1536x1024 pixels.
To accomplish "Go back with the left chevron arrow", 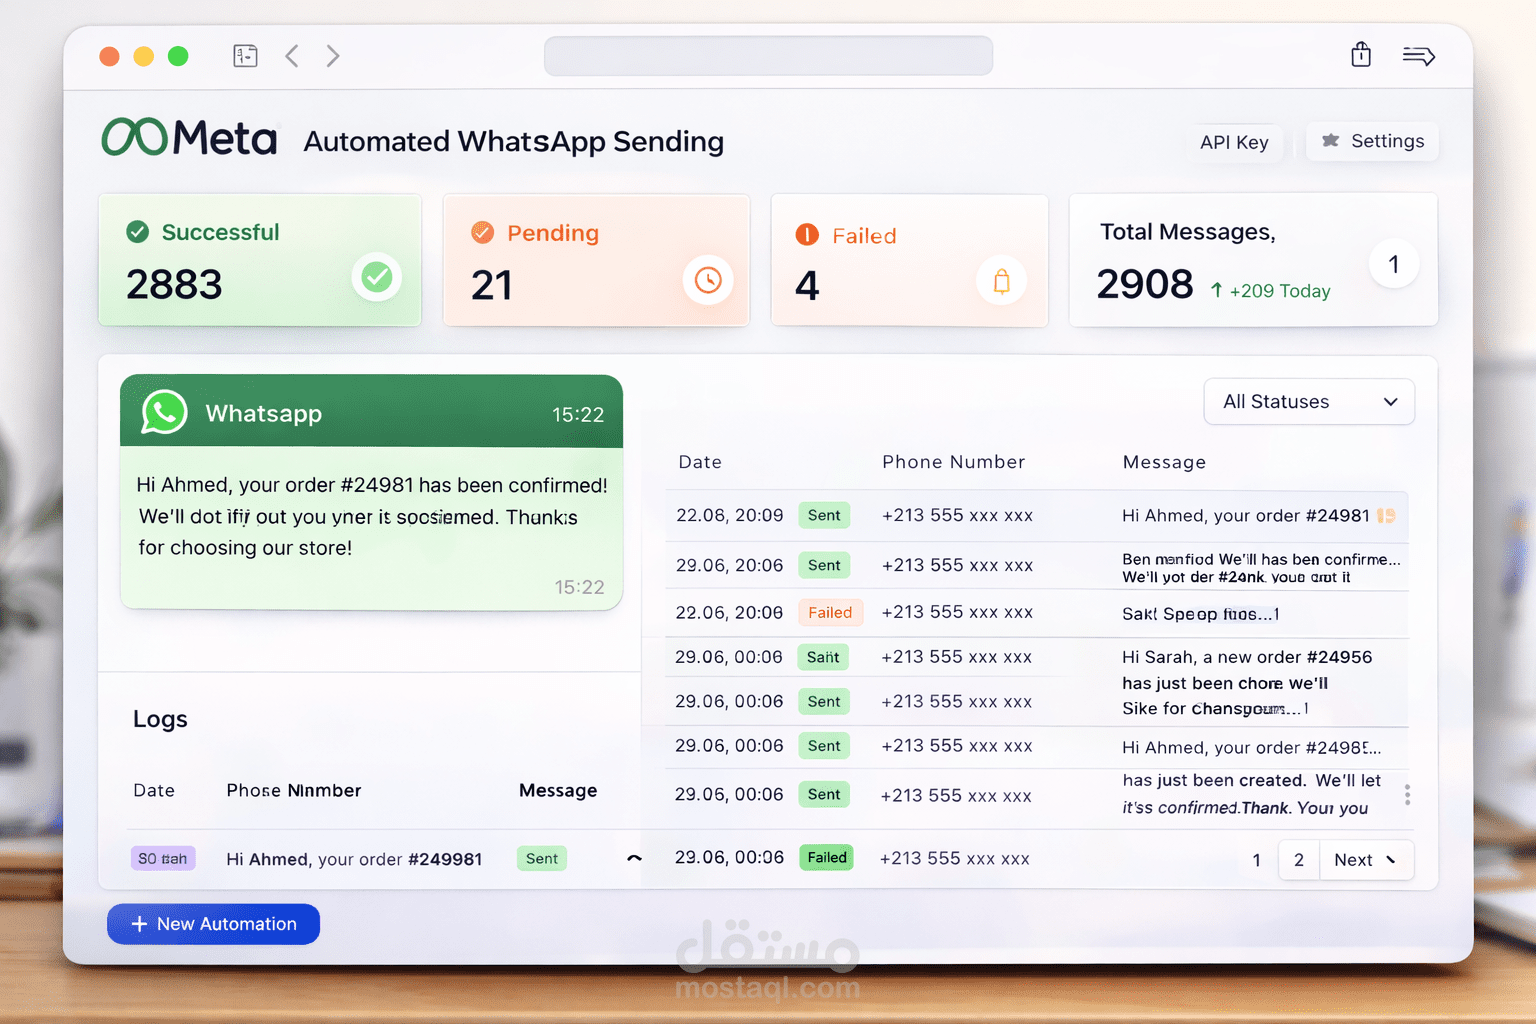I will coord(292,56).
